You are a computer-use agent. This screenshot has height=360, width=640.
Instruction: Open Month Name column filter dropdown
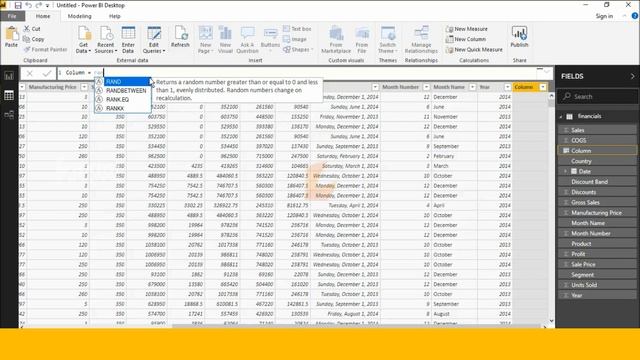(472, 87)
